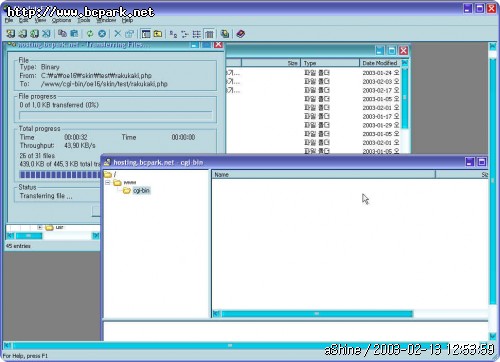The image size is (500, 362).
Task: Close the Transferring Files dialog
Action: pos(218,44)
